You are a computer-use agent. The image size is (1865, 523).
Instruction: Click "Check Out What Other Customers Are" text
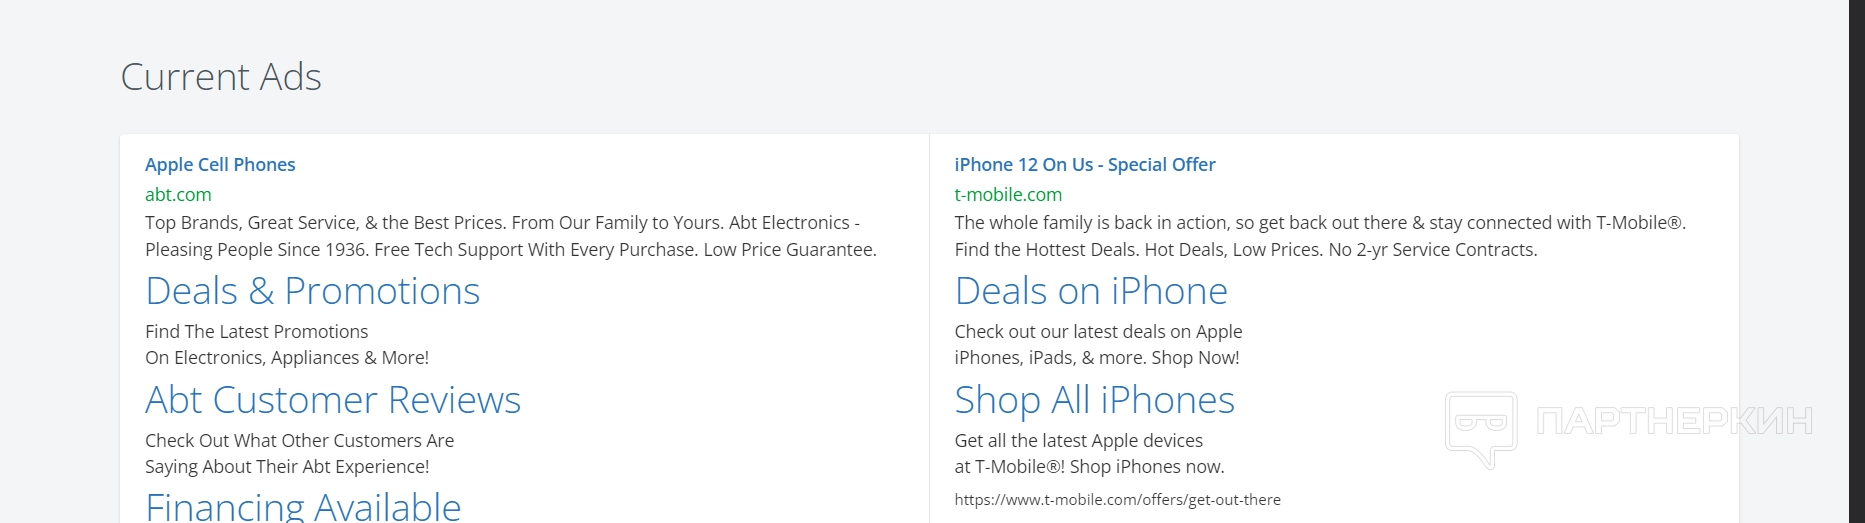[299, 440]
